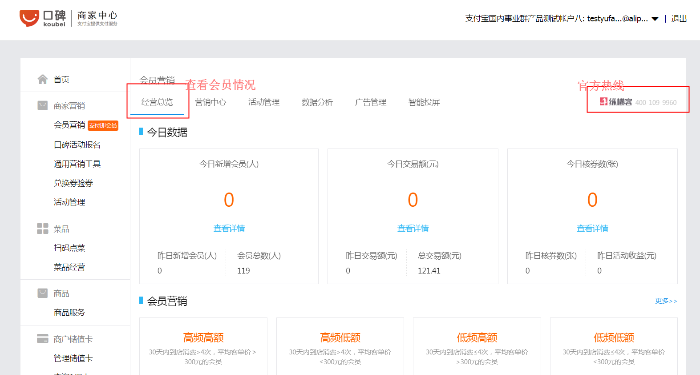Click the 商家营销 section icon
Image resolution: width=700 pixels, height=375 pixels.
(42, 105)
